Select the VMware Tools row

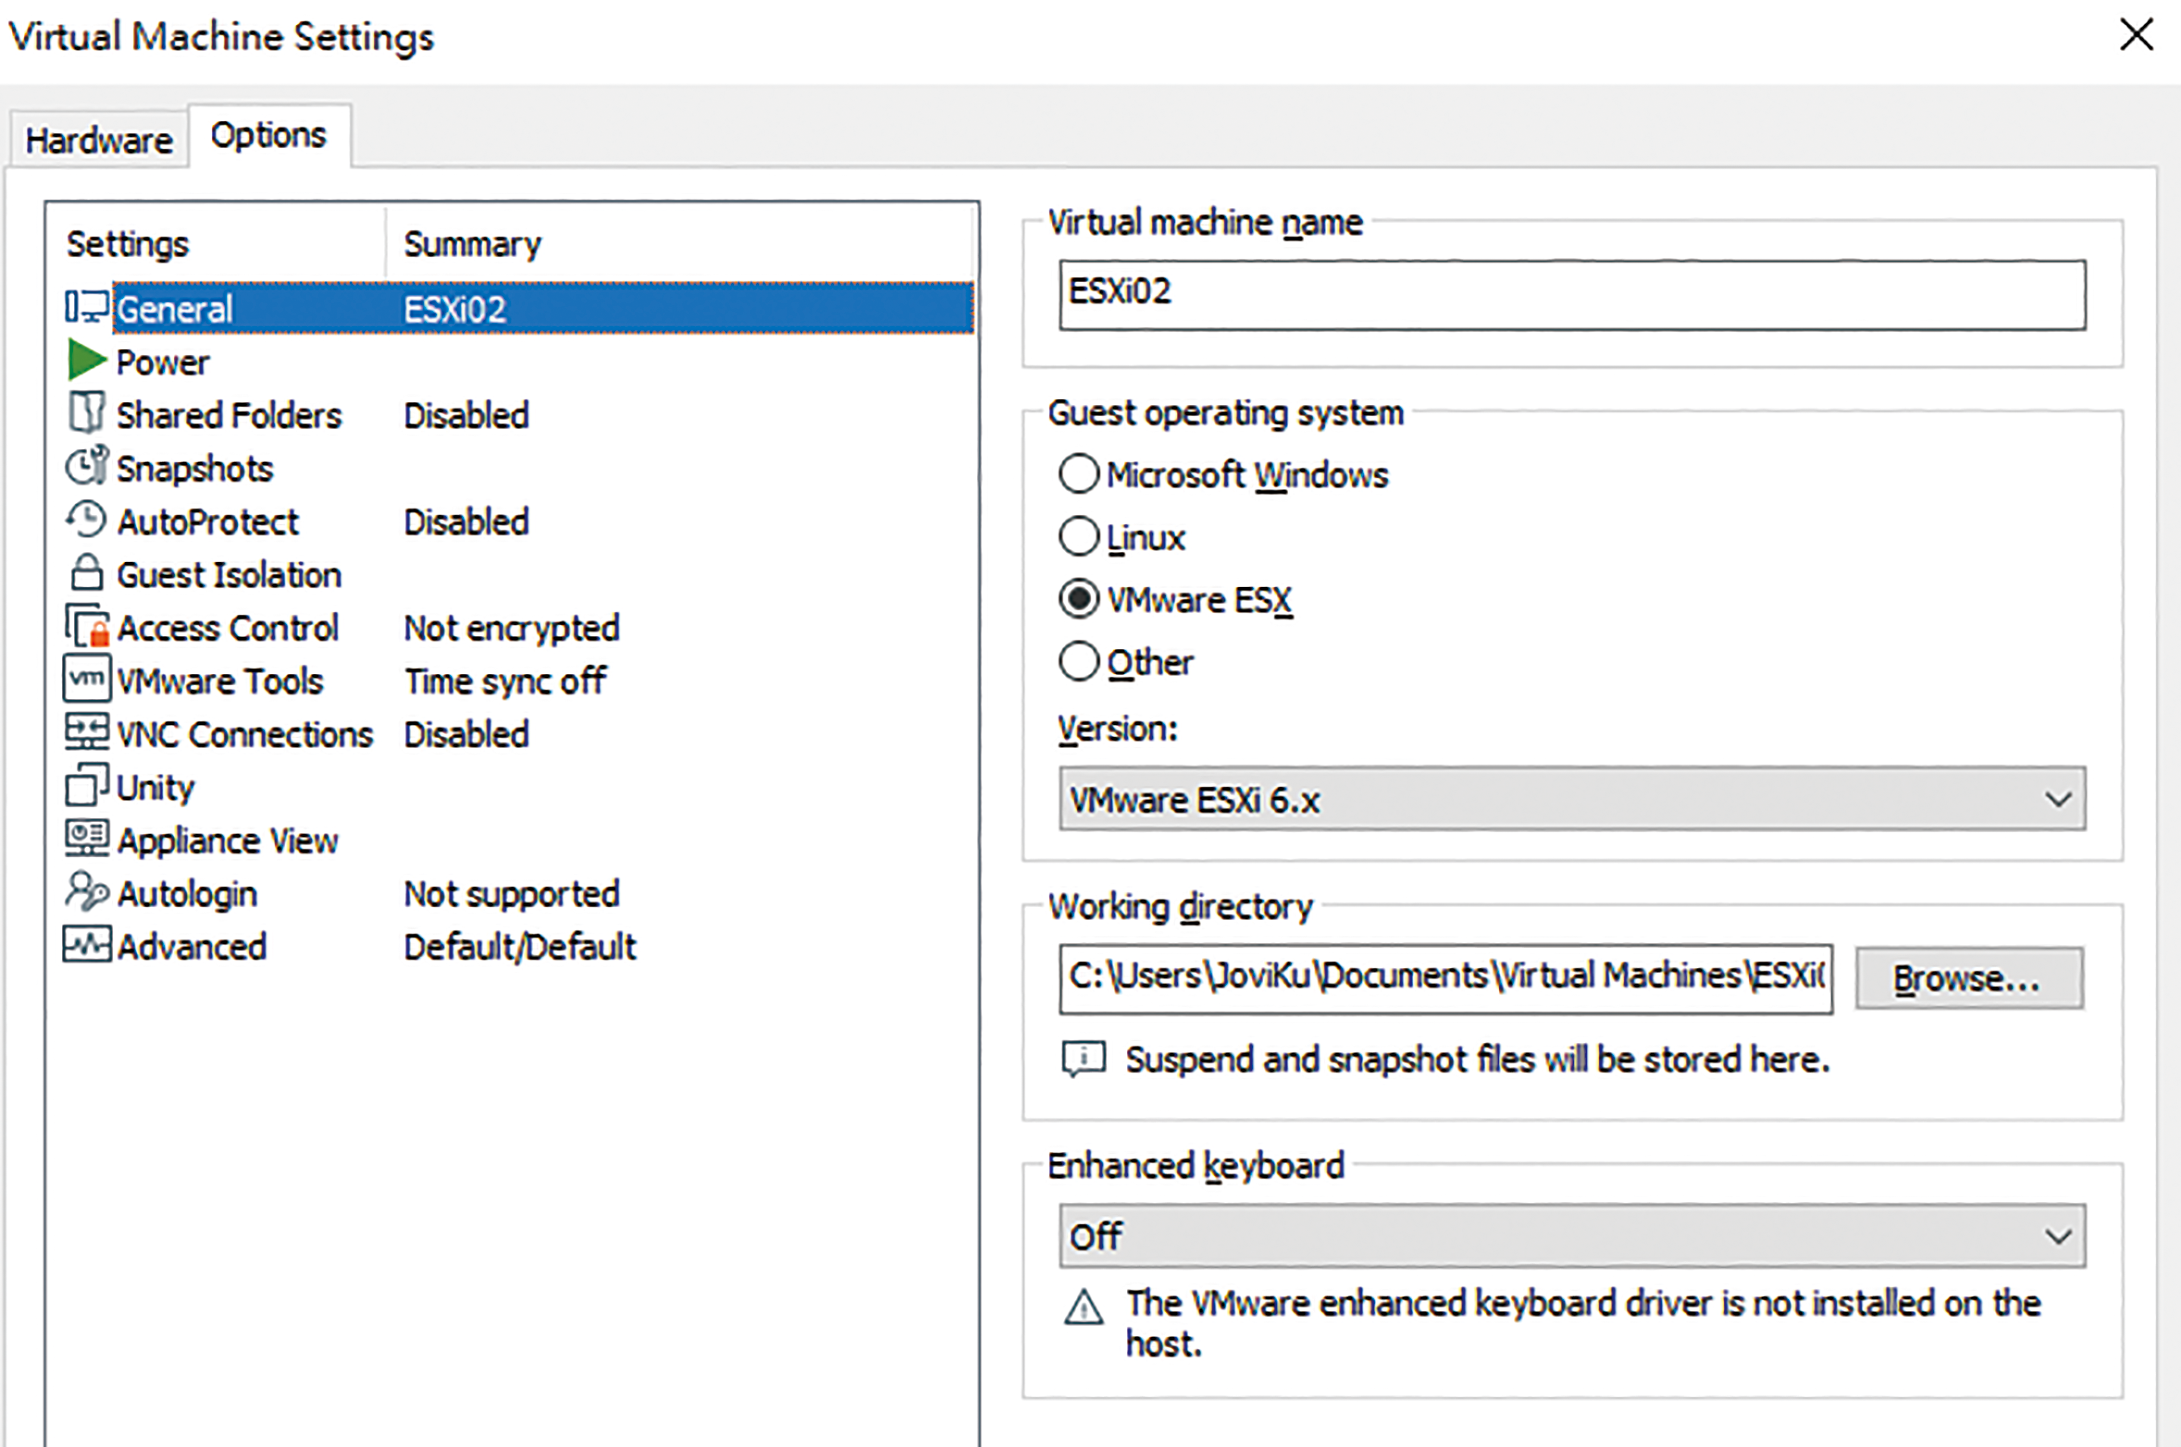518,680
